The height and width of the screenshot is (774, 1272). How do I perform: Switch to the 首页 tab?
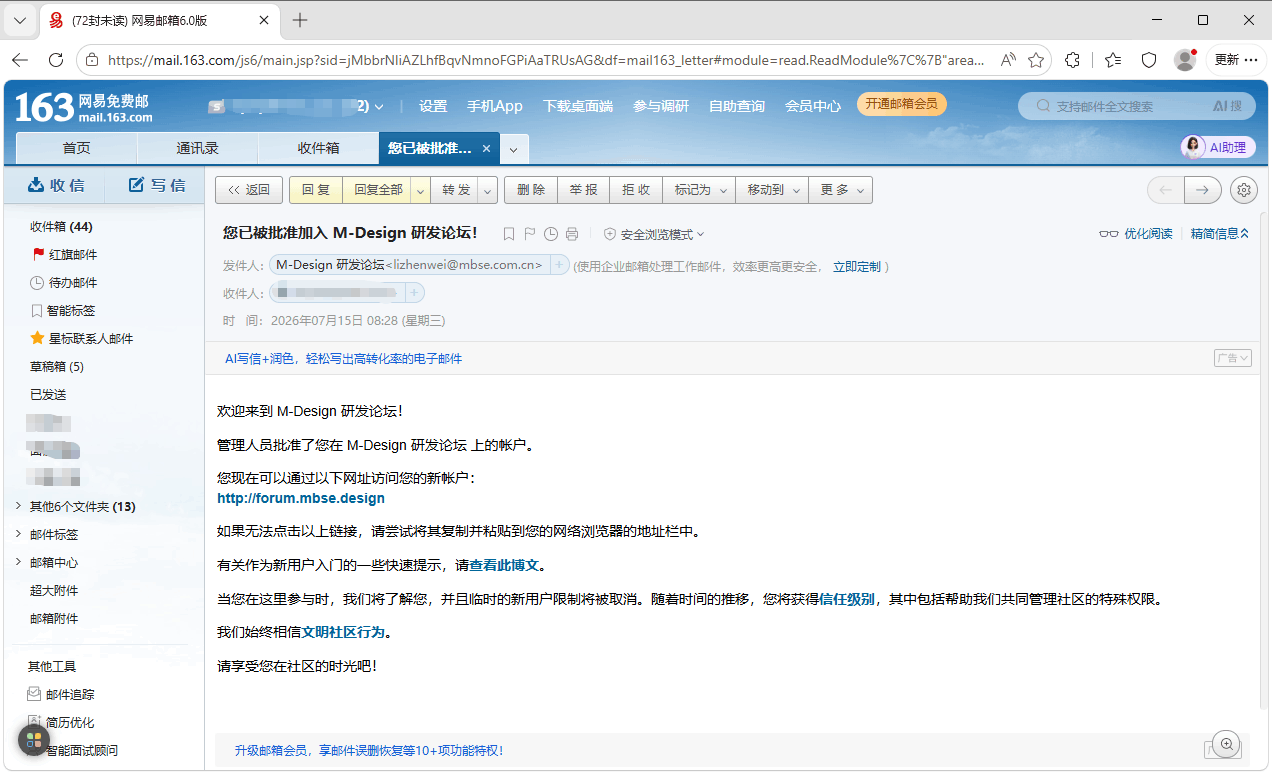tap(77, 148)
